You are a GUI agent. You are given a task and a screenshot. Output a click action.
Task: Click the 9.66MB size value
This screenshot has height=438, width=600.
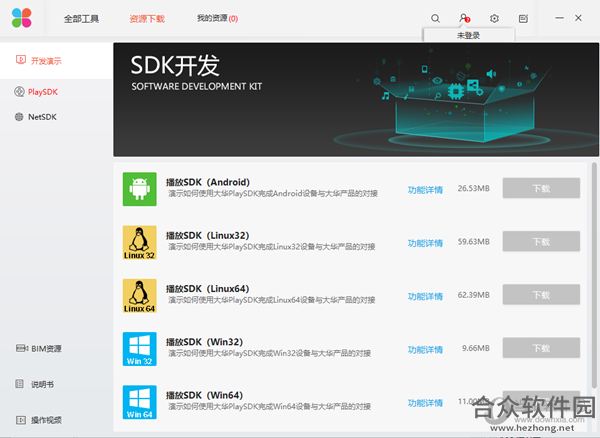pyautogui.click(x=476, y=348)
